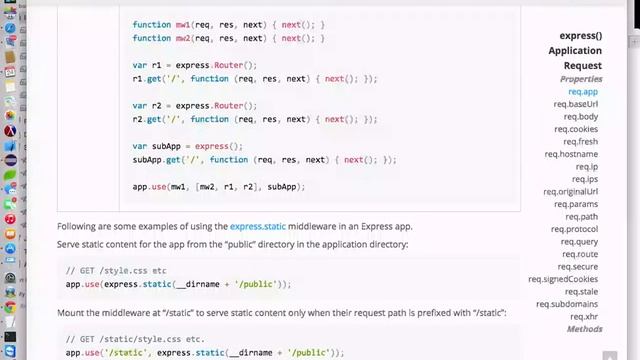
Task: Launch the App Store dock icon
Action: (10, 249)
